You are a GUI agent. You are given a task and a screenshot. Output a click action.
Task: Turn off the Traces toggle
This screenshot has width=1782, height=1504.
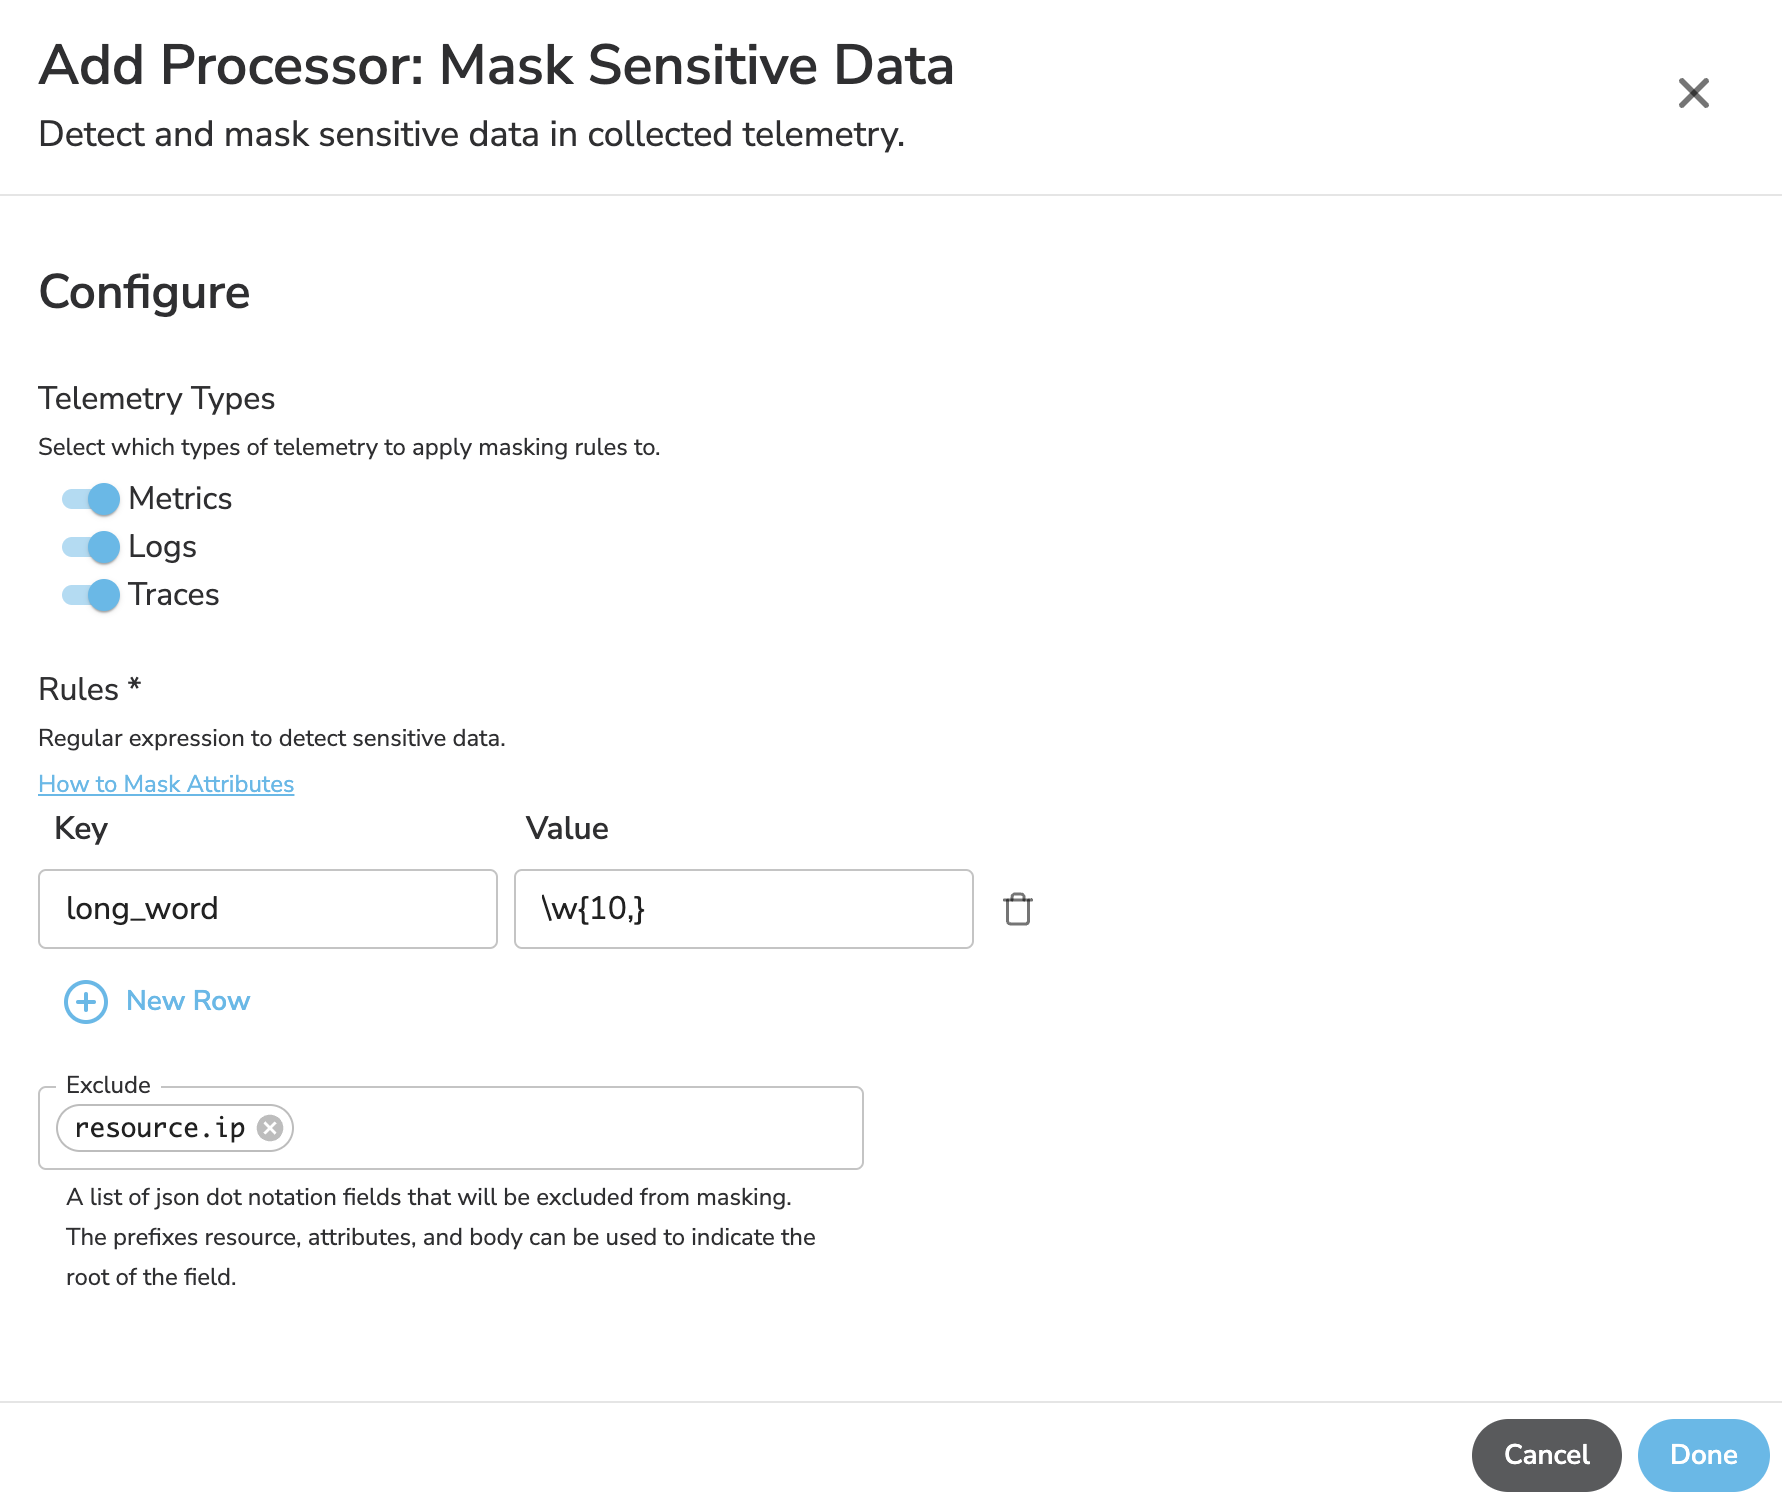[x=92, y=594]
